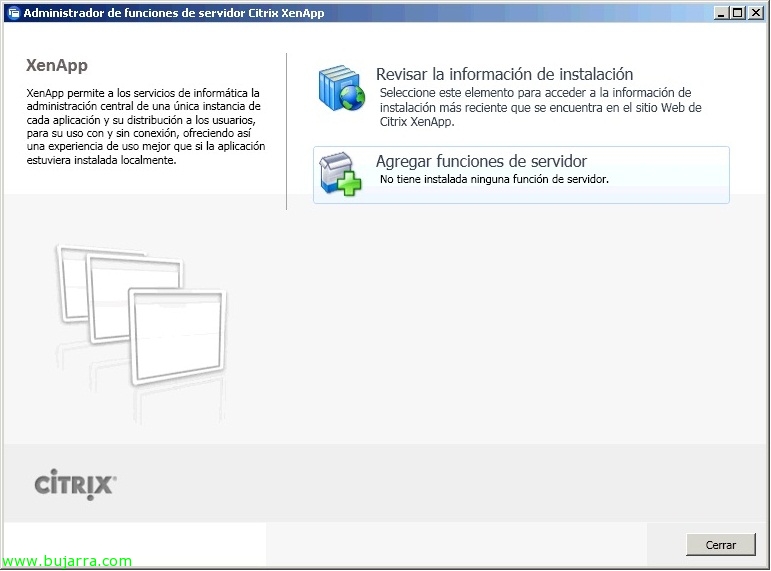
Task: Maximize the XenApp server role manager window
Action: (738, 13)
